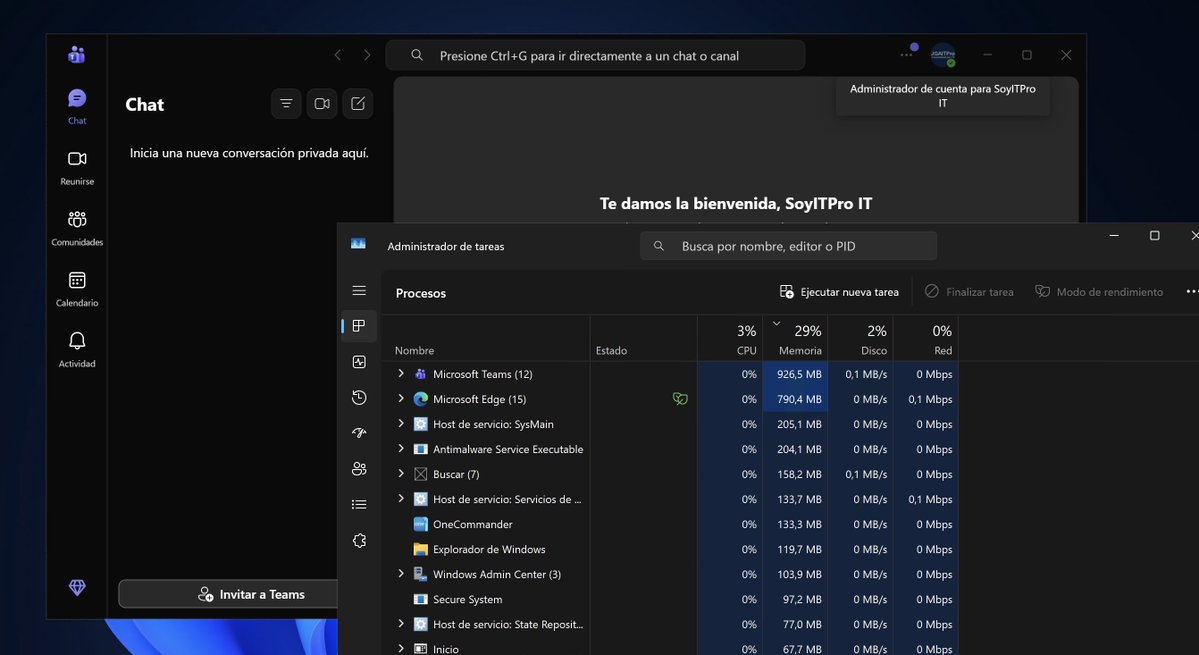
Task: Open Actividad notifications in Teams
Action: pos(77,349)
